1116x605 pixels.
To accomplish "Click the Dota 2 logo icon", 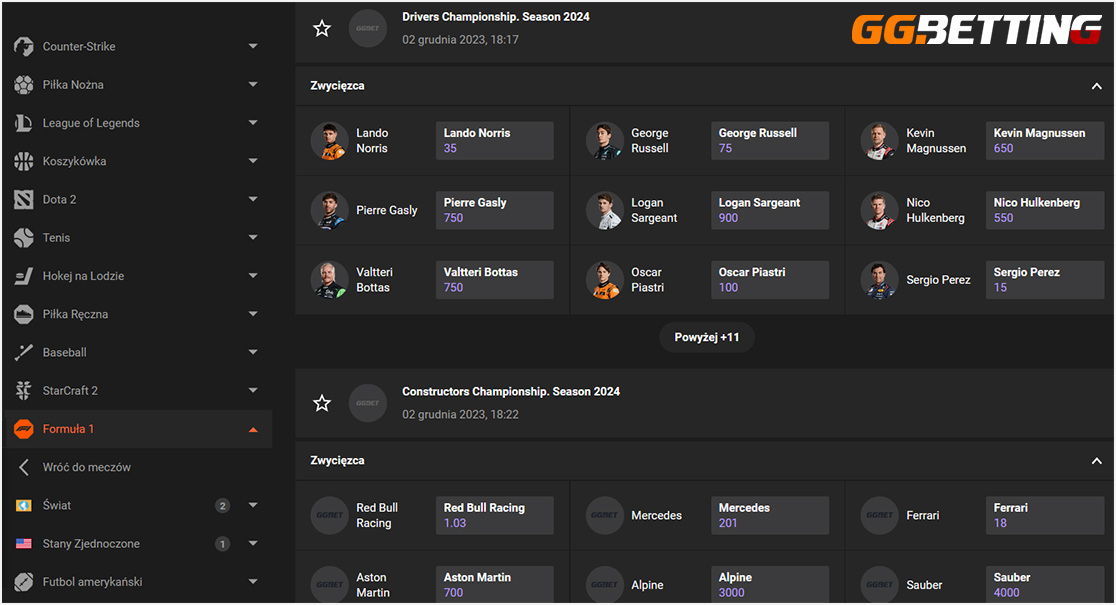I will [23, 199].
